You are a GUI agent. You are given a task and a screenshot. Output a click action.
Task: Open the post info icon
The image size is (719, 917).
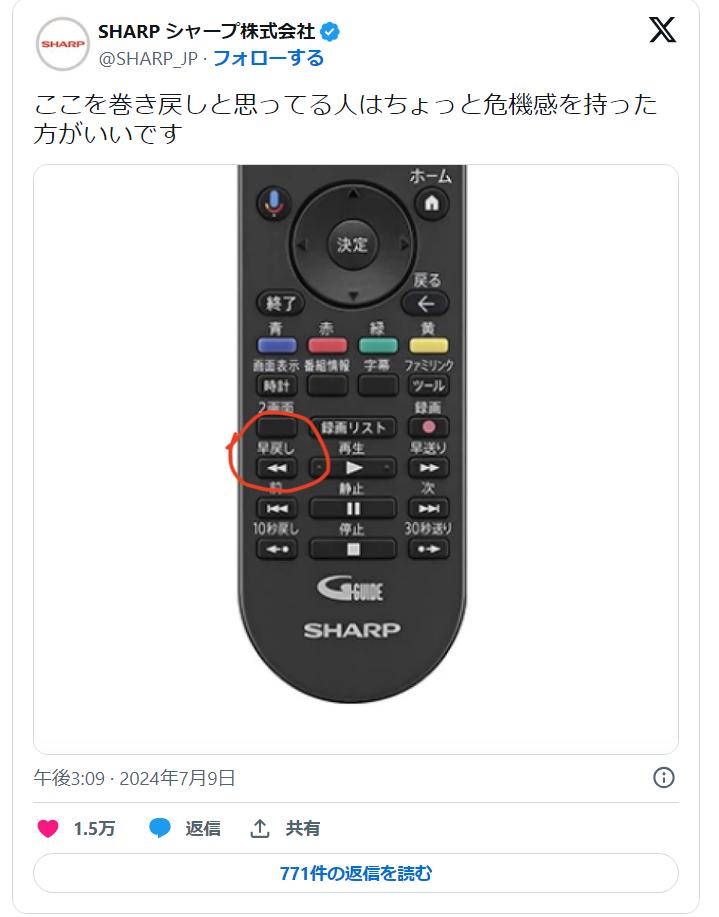(663, 778)
